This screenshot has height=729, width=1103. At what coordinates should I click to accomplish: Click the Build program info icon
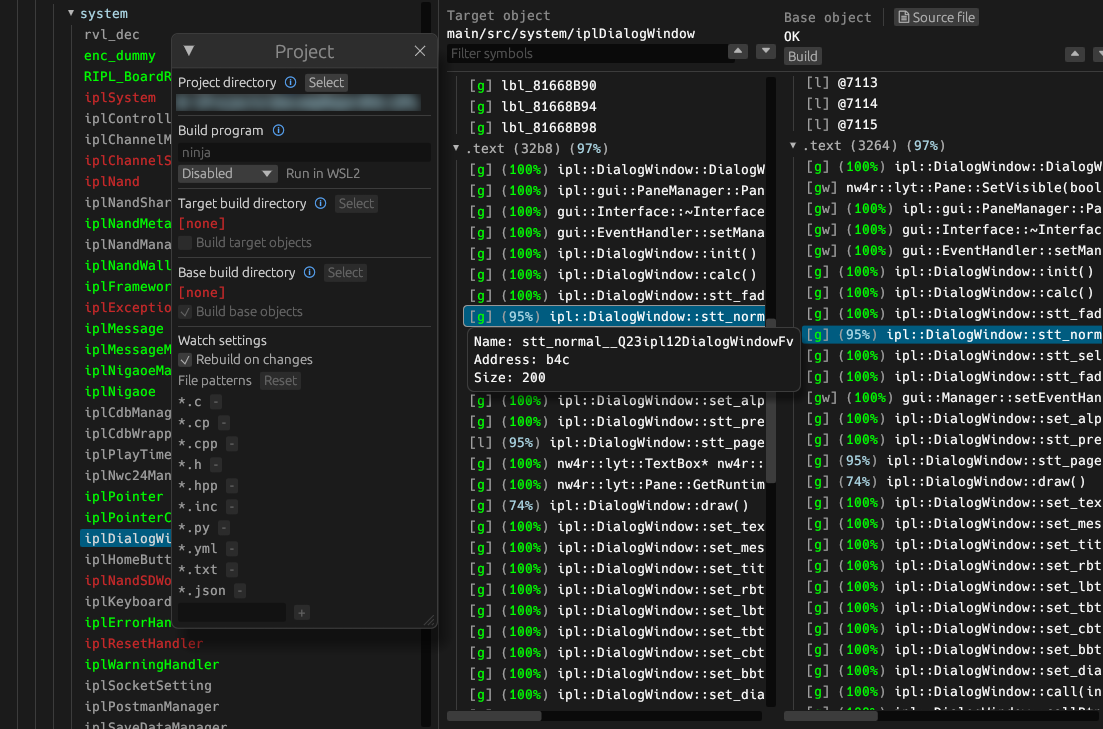click(279, 131)
